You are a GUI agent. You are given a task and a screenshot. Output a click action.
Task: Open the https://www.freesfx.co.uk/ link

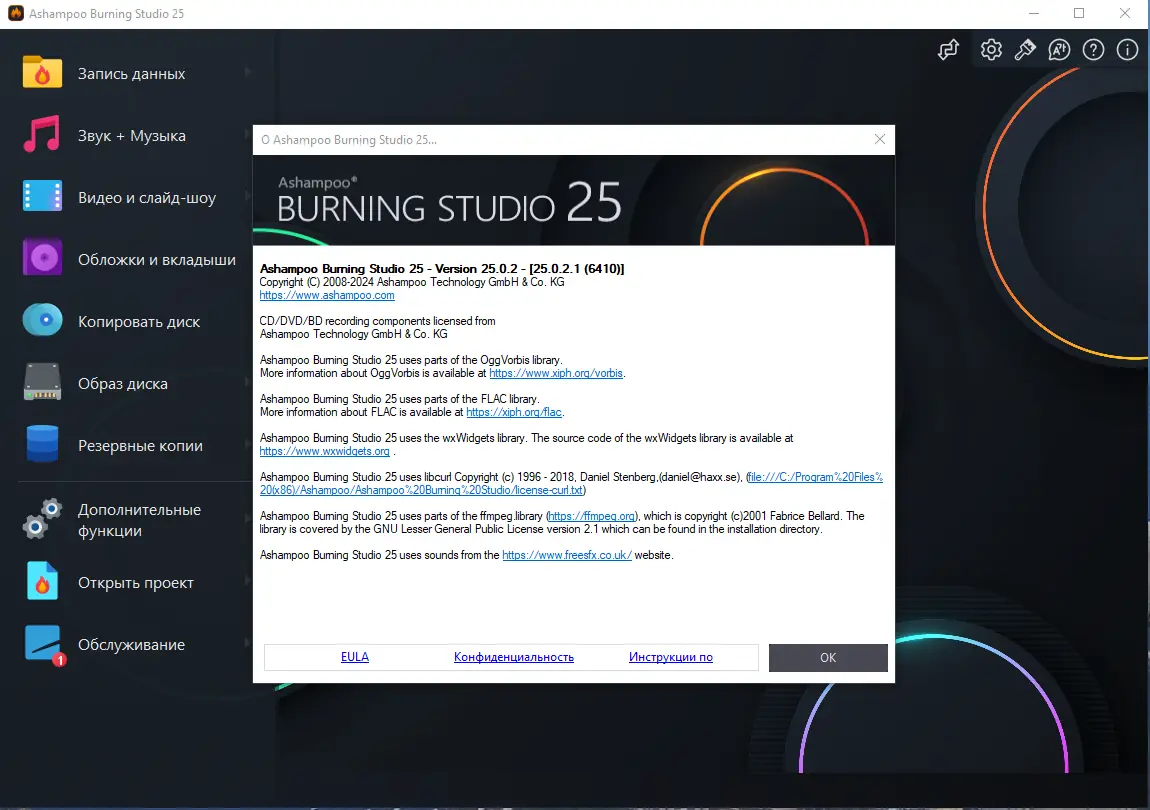coord(567,555)
